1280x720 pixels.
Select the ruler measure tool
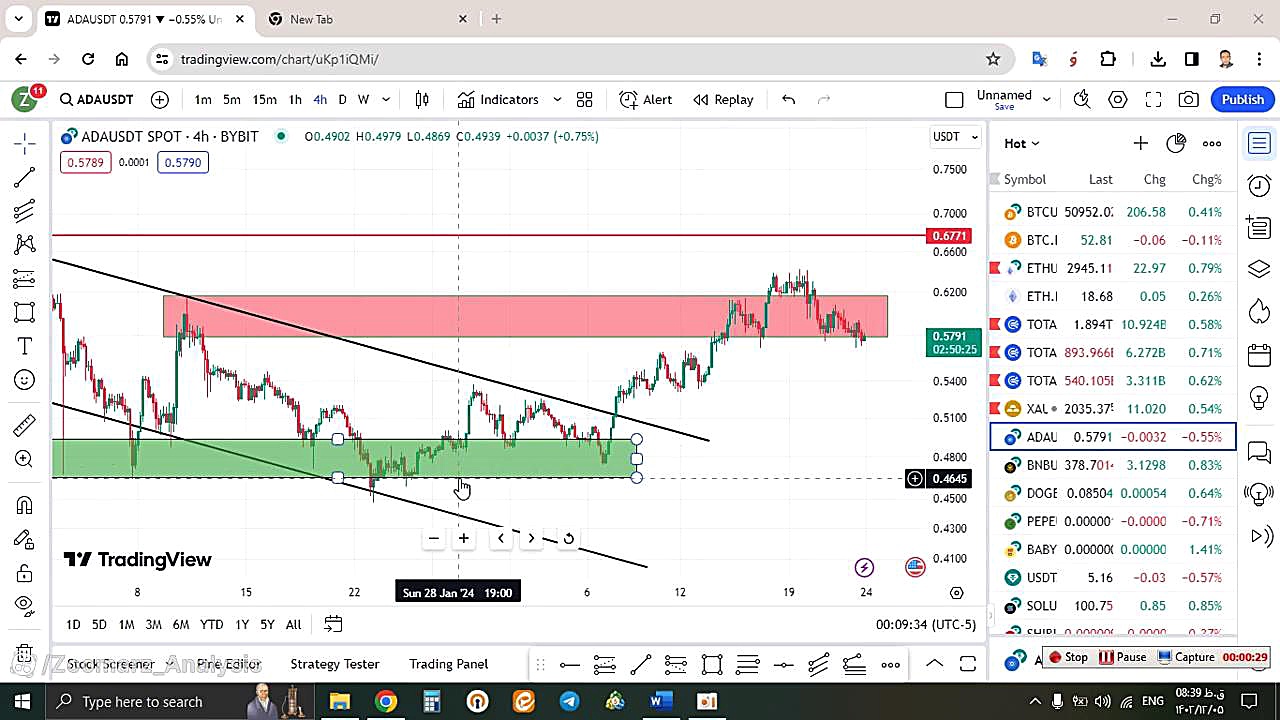(x=25, y=426)
